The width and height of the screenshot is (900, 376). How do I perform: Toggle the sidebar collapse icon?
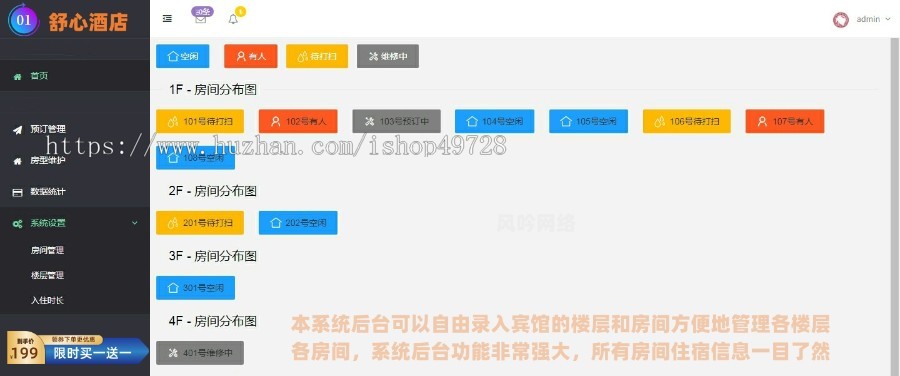coord(168,19)
